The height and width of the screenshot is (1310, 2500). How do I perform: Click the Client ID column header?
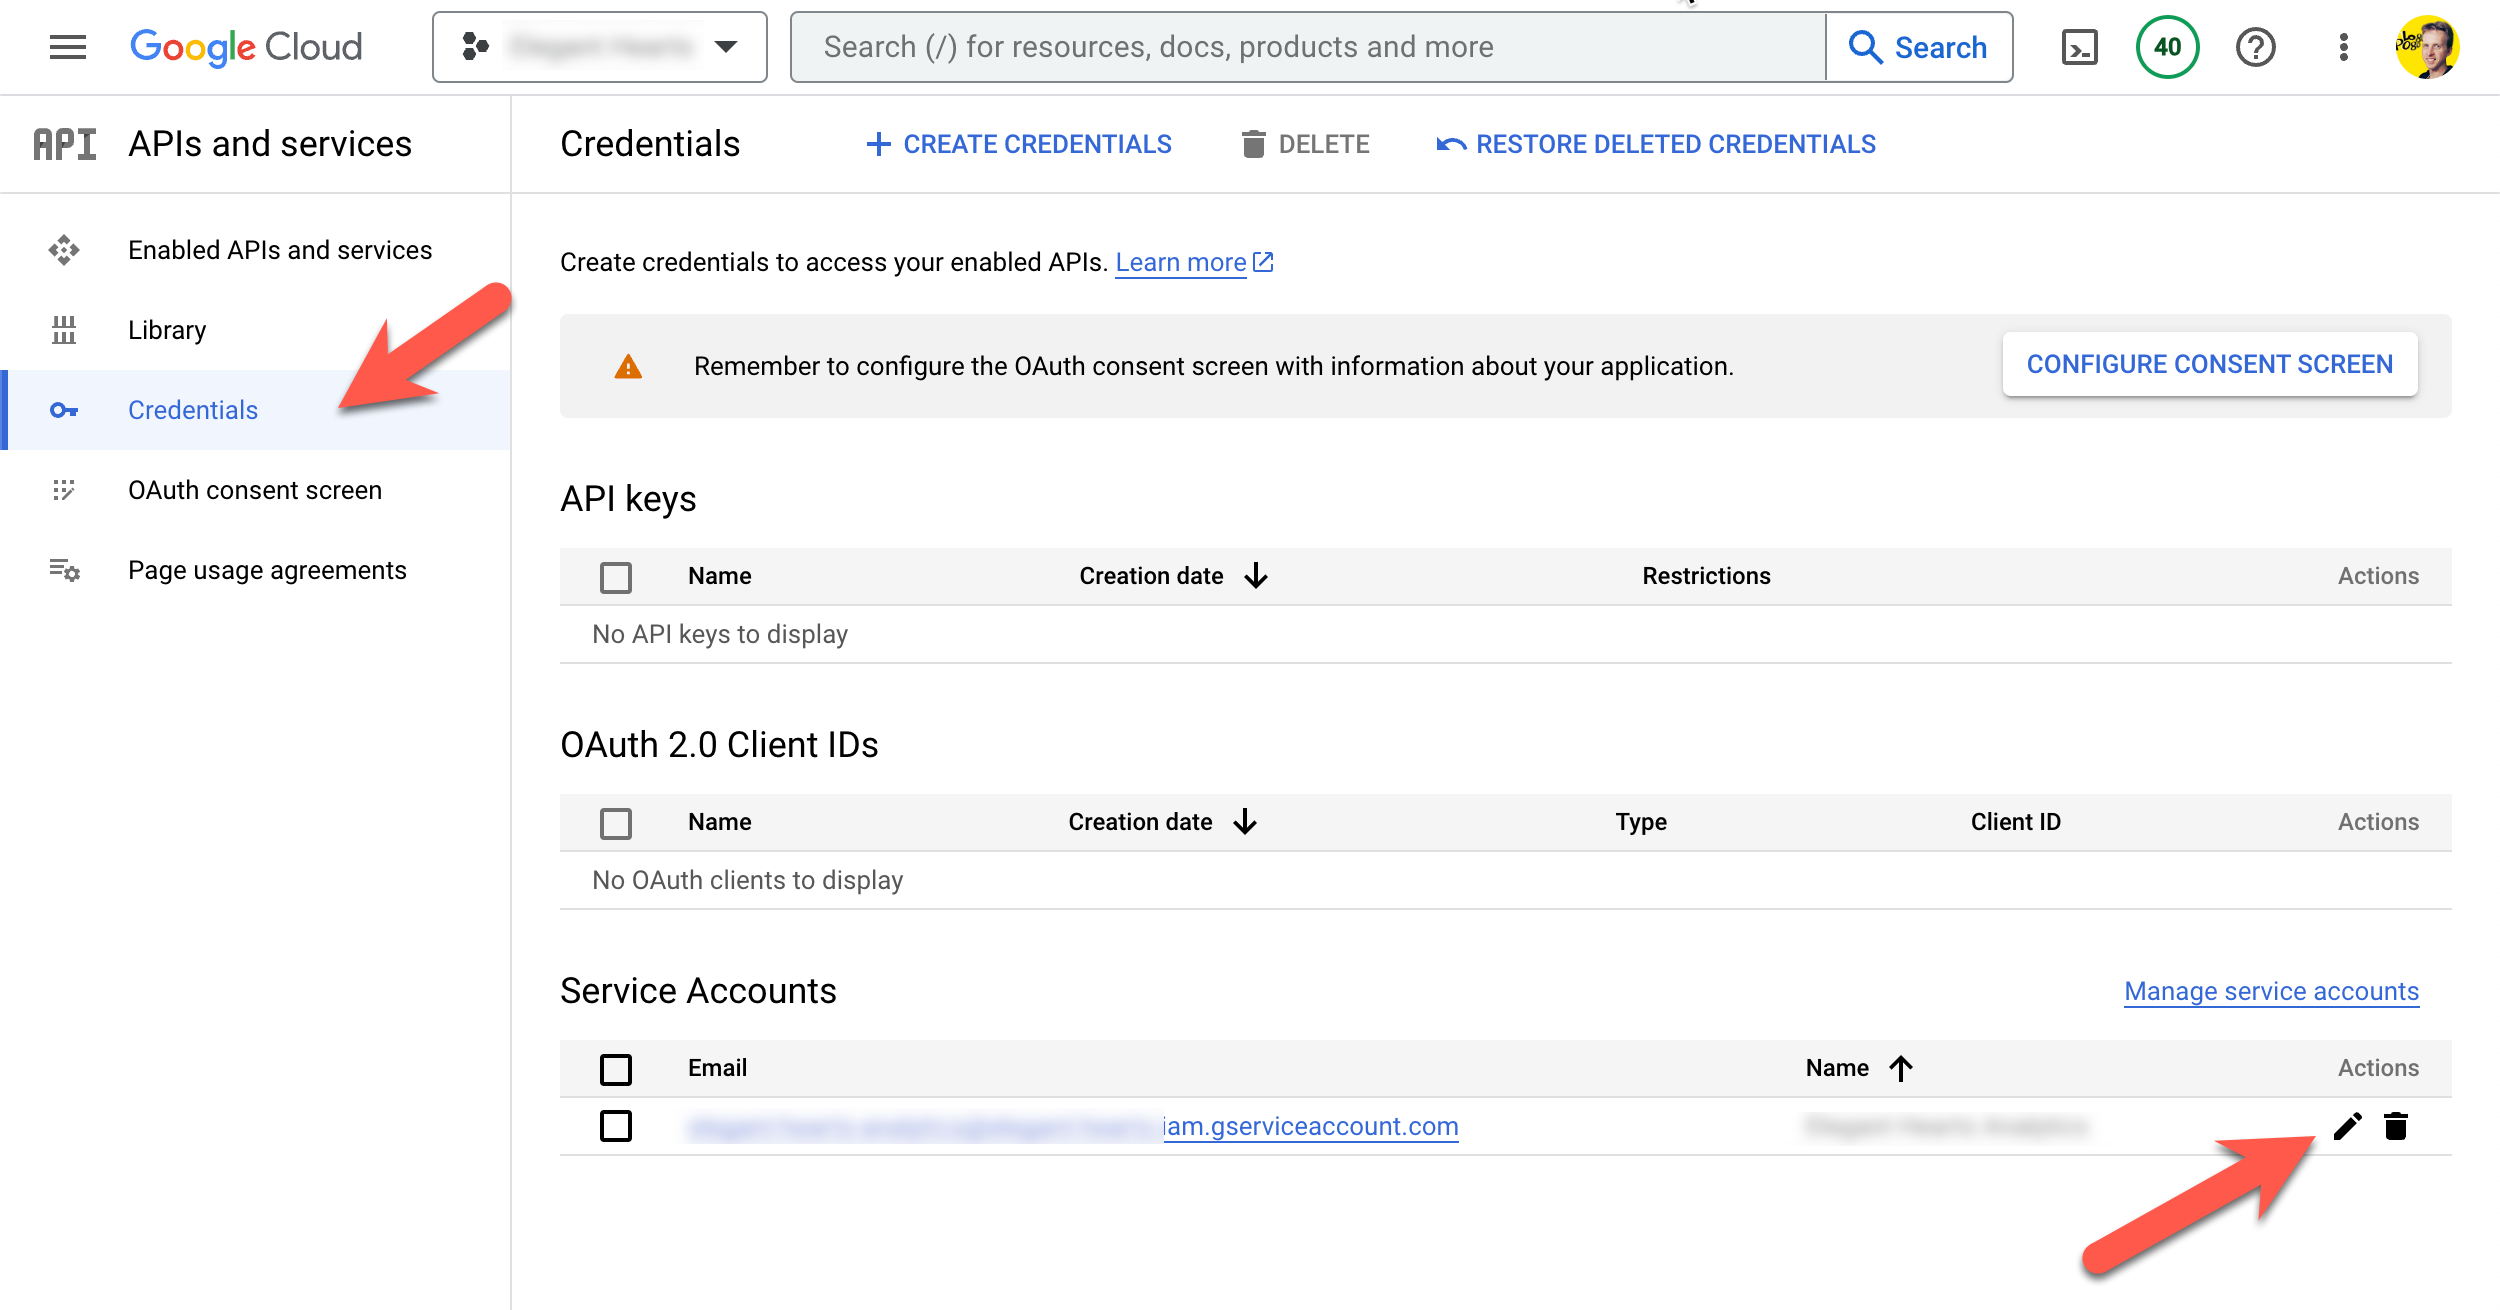(x=2016, y=822)
